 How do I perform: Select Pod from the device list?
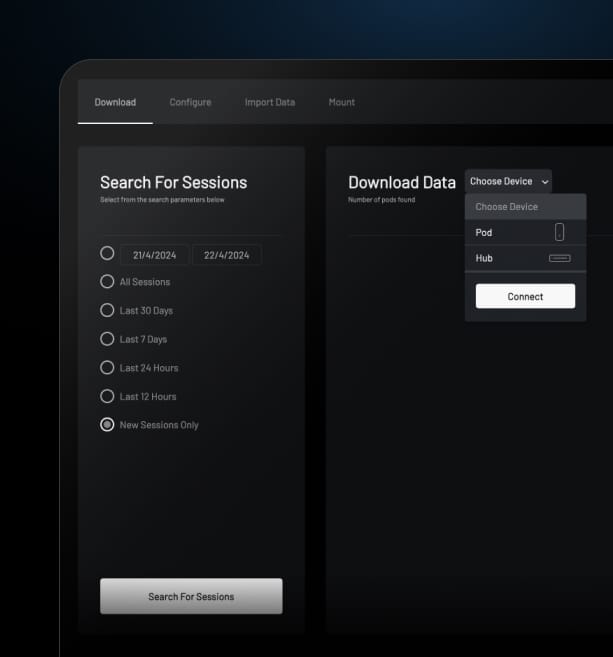[x=525, y=233]
